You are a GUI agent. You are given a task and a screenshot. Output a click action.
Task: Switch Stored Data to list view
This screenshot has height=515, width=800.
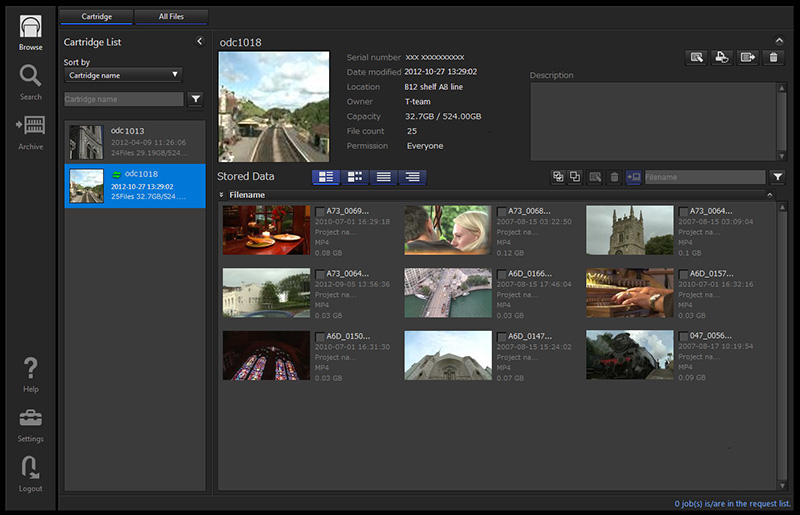click(382, 177)
